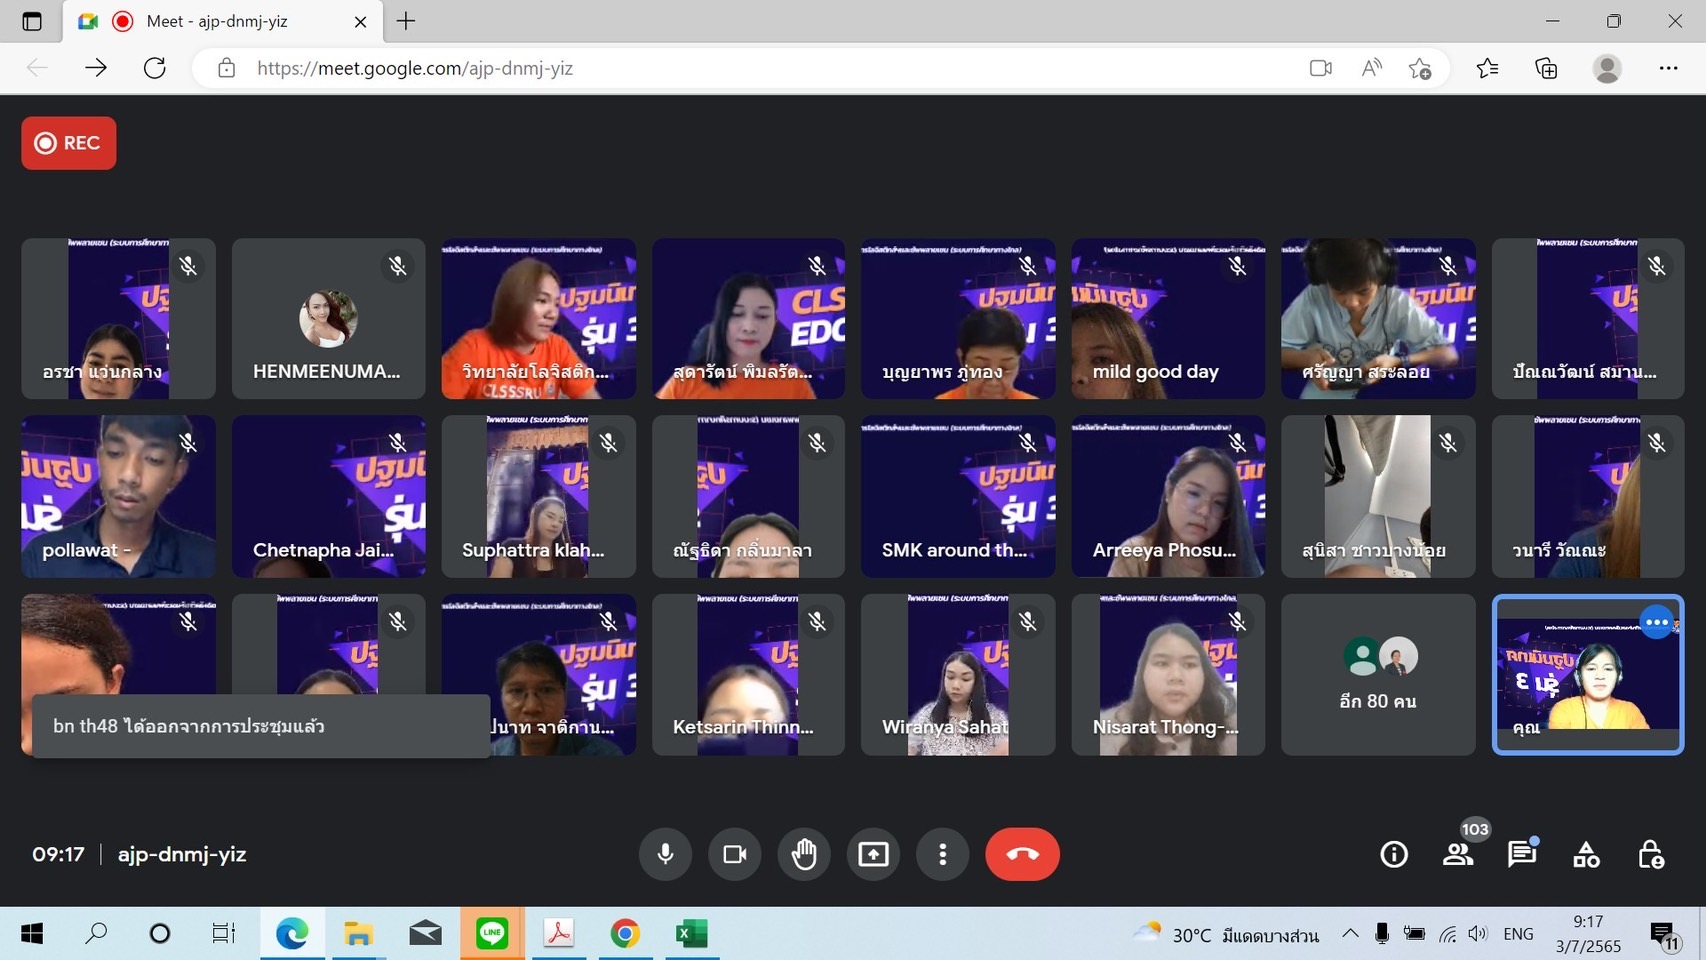Click the present screen button
Screen dimensions: 1706x960
(x=873, y=854)
